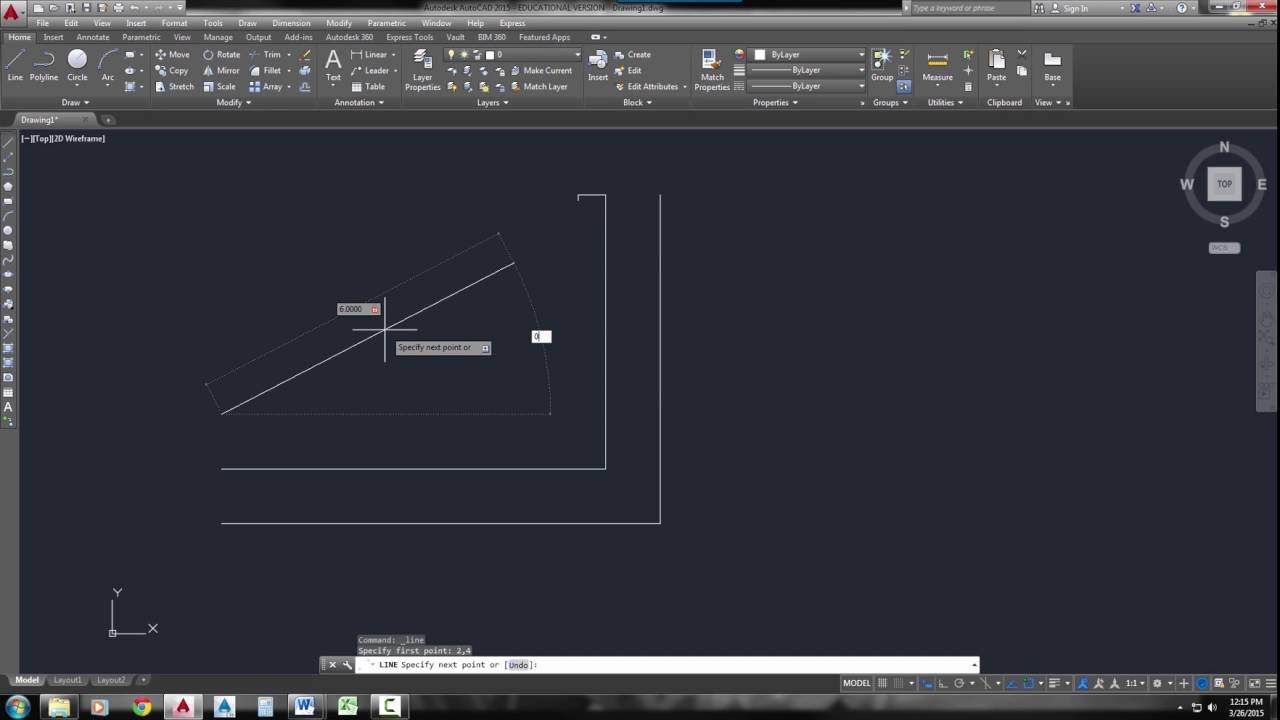
Task: Switch to the Annotate ribbon tab
Action: pos(93,37)
